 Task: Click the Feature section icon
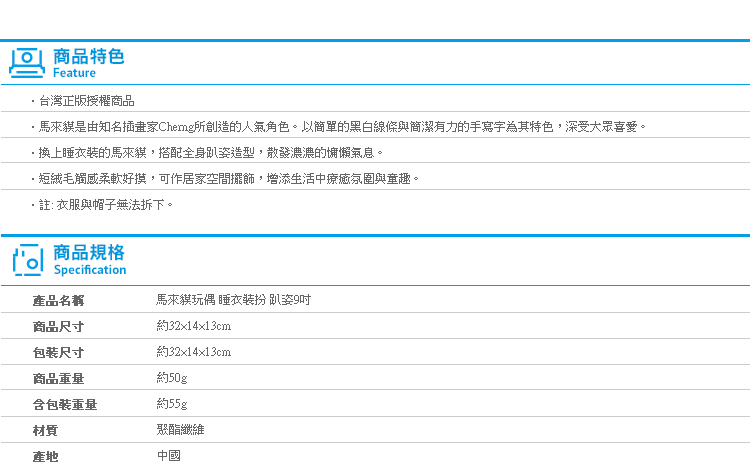point(27,63)
